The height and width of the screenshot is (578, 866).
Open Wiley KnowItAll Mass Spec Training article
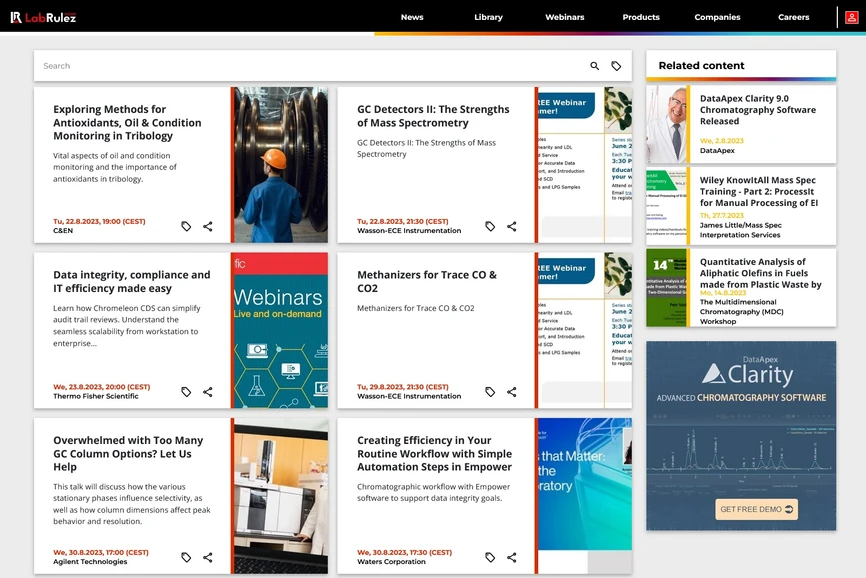pos(758,192)
